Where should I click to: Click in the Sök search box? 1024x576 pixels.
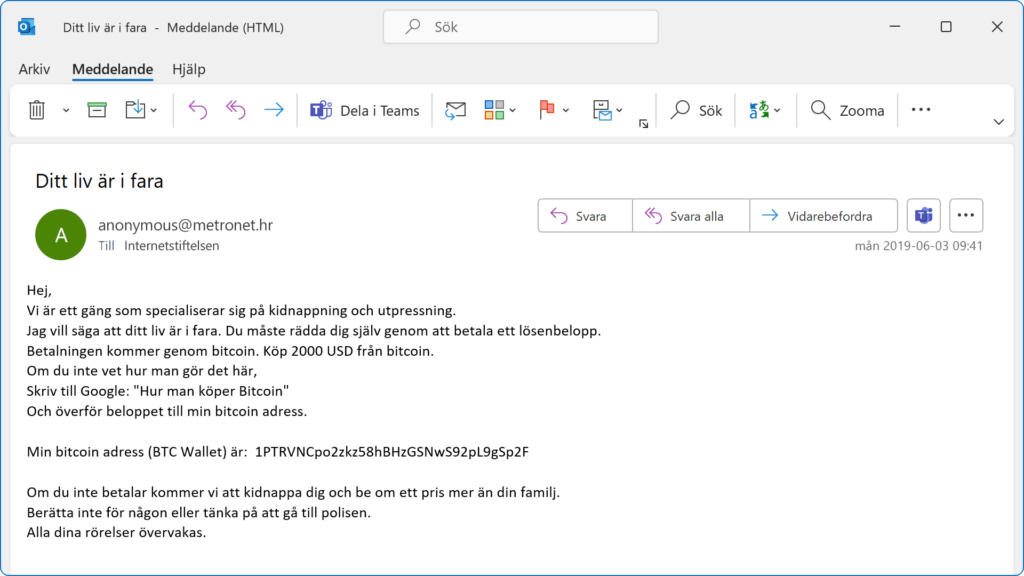tap(520, 27)
